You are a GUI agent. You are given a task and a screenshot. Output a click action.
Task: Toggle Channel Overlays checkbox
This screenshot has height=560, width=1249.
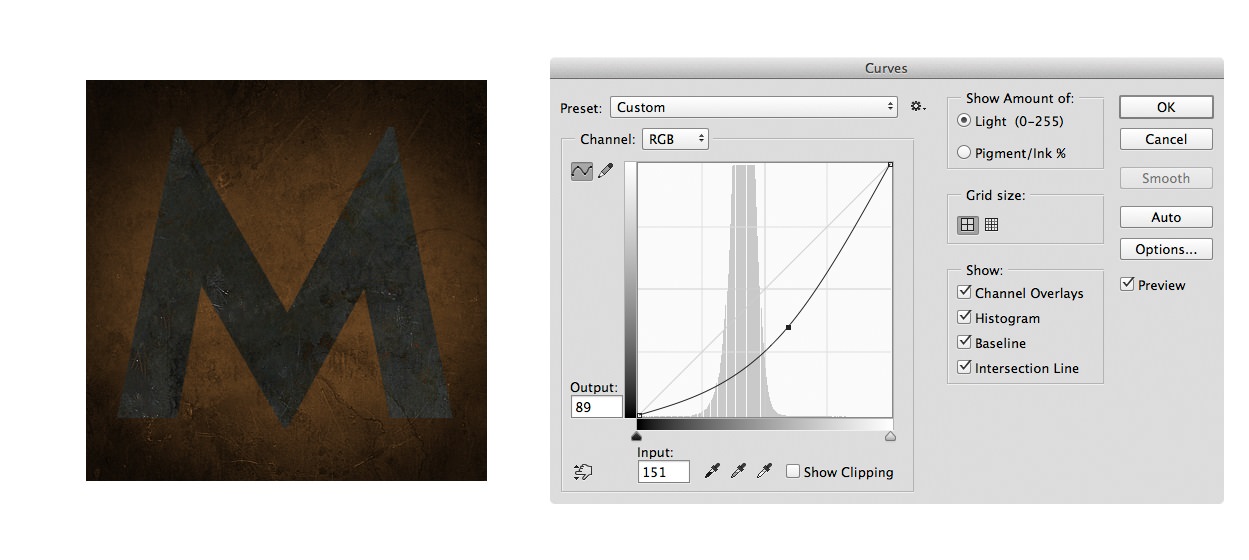coord(964,293)
